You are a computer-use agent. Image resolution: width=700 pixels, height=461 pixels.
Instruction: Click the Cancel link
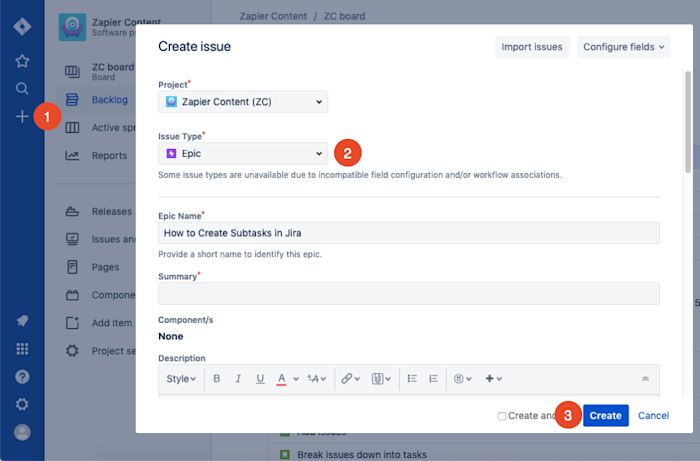click(653, 415)
